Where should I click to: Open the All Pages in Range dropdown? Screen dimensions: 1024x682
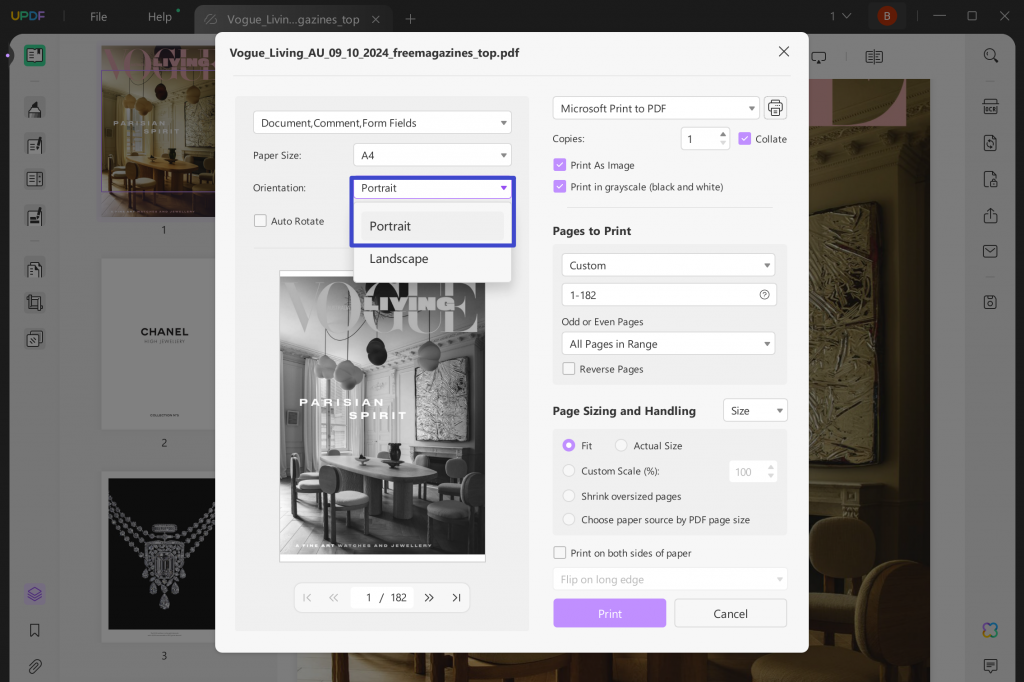pos(667,343)
